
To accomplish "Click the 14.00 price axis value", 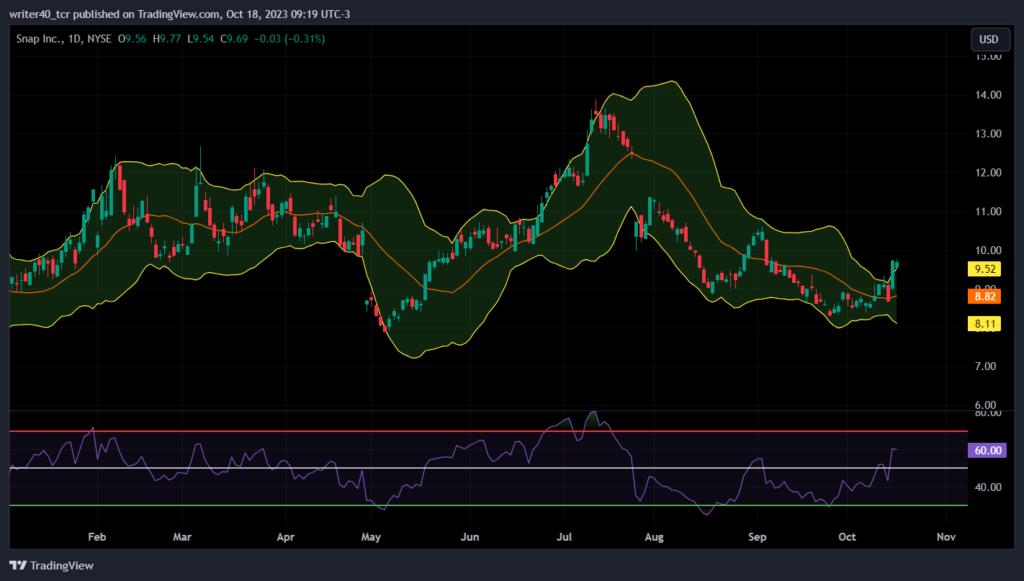I will [x=988, y=95].
